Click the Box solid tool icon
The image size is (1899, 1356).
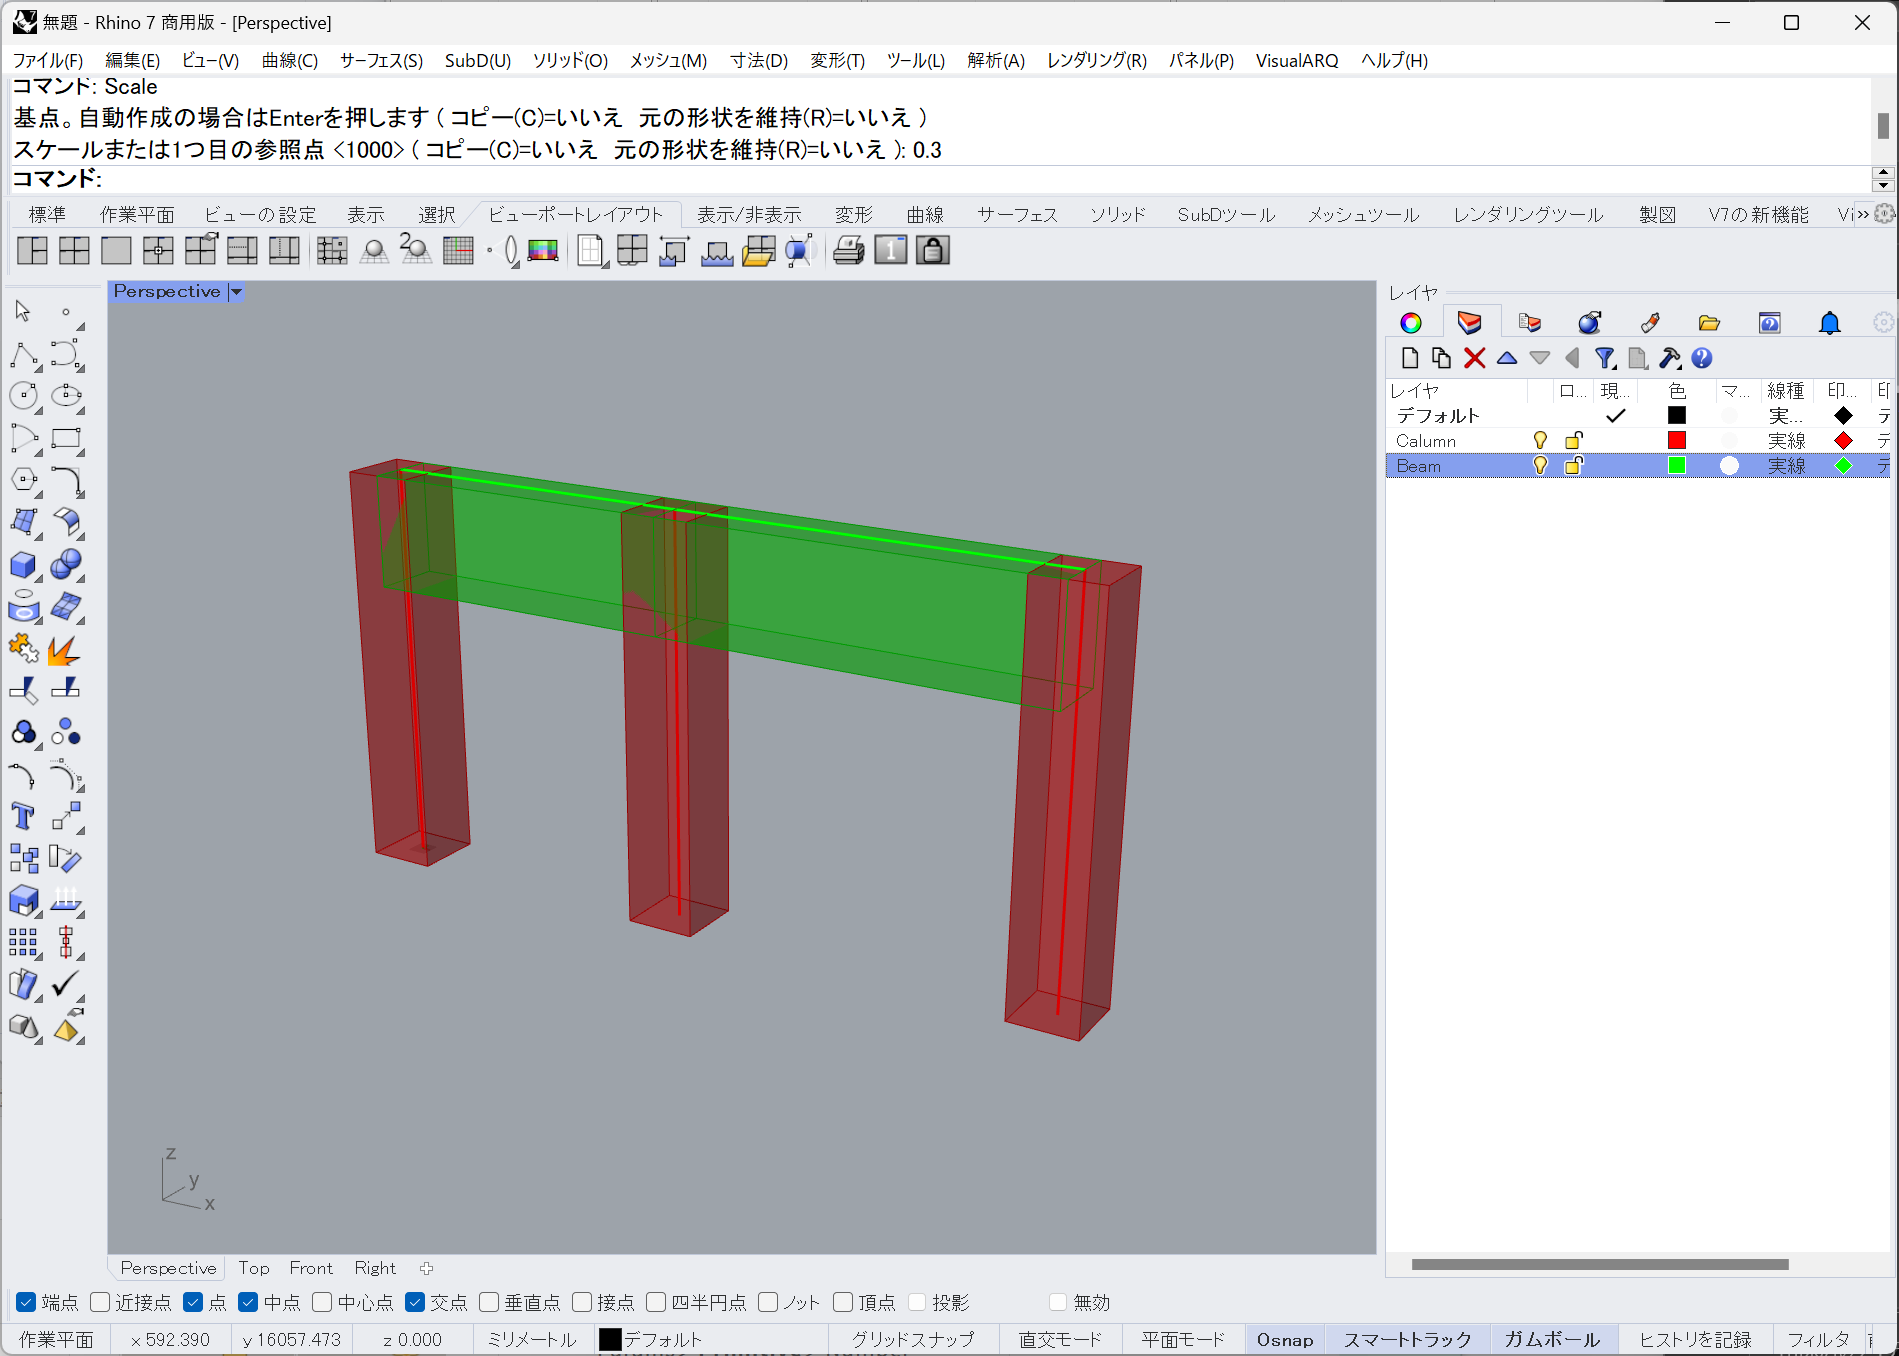(x=22, y=565)
